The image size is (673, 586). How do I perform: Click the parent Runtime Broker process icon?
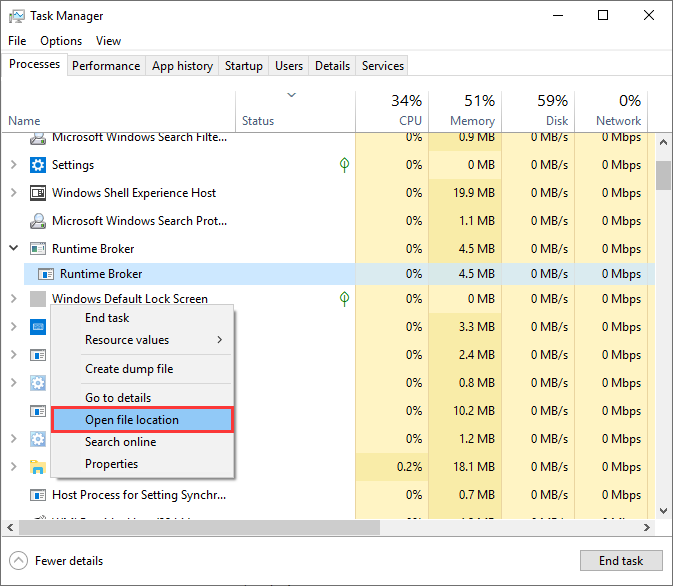38,249
